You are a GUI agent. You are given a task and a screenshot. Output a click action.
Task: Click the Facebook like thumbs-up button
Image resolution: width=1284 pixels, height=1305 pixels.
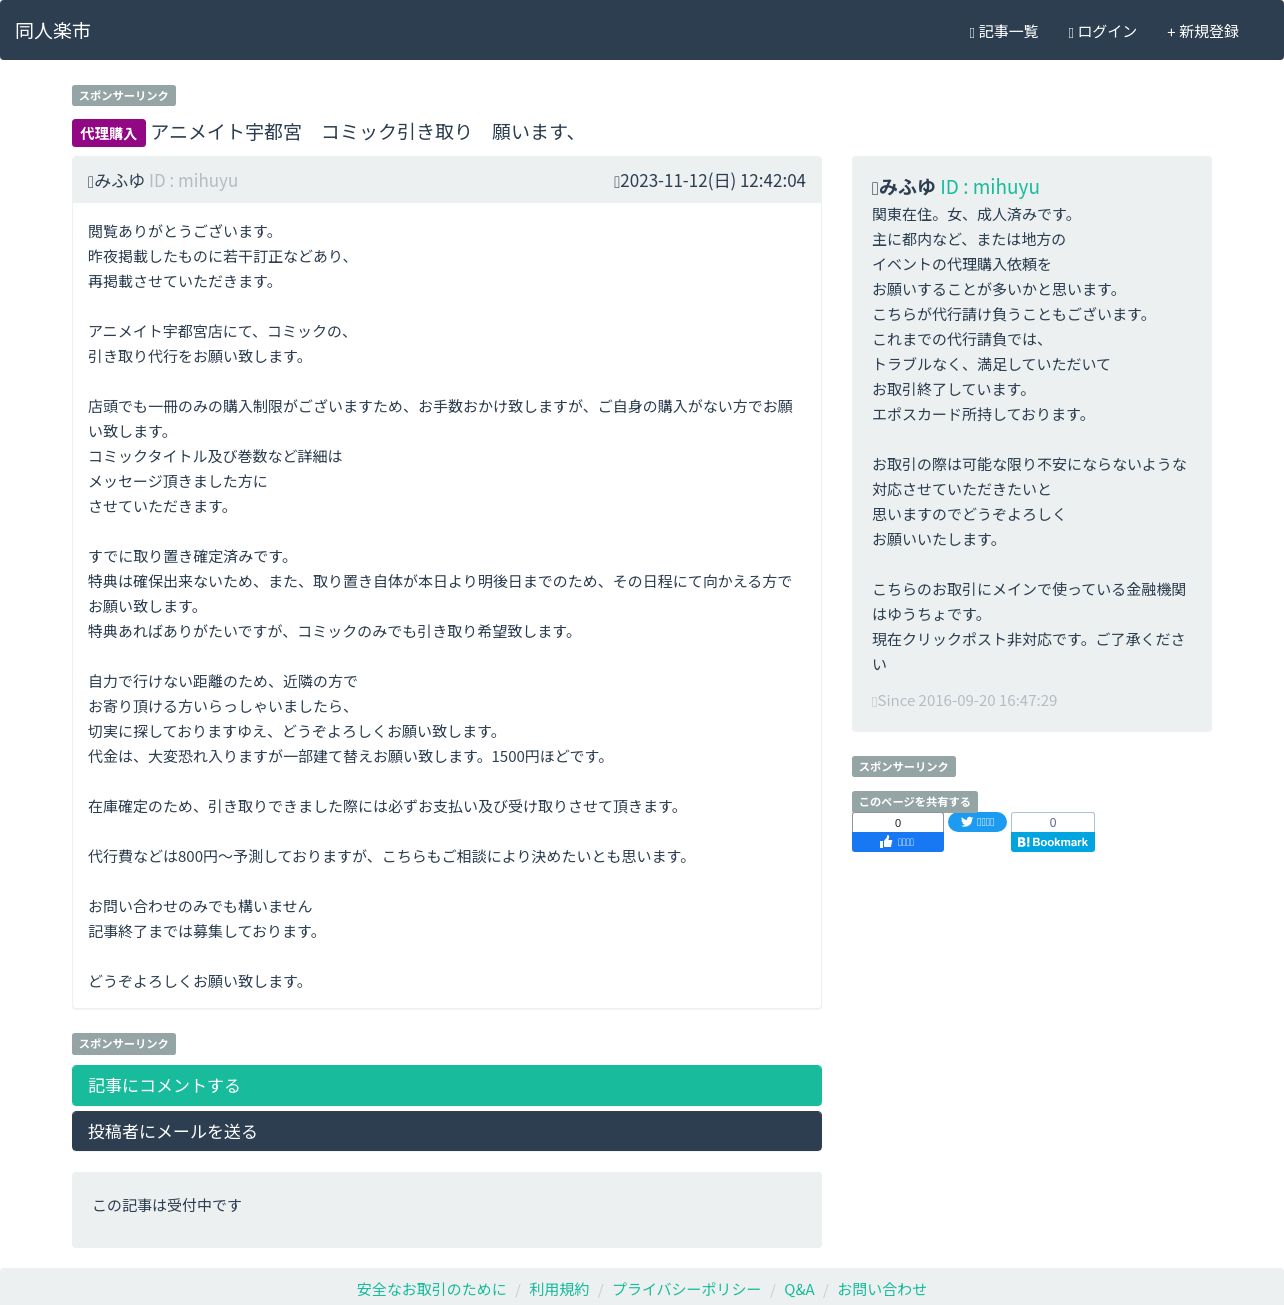click(898, 842)
